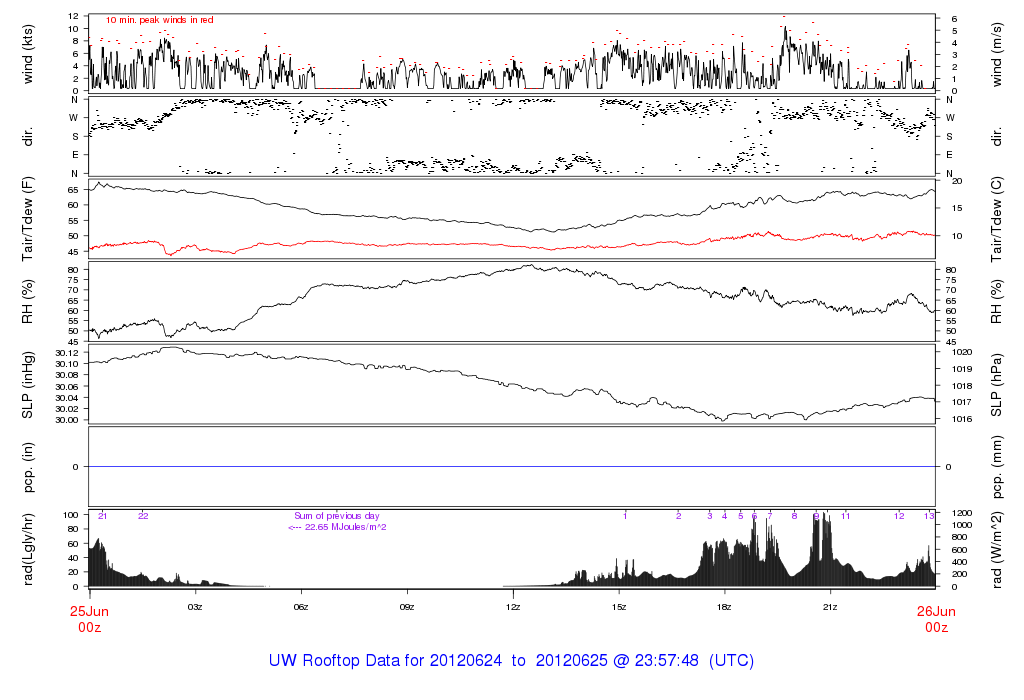
Task: Select the '06z' time tick label
Action: coord(300,607)
